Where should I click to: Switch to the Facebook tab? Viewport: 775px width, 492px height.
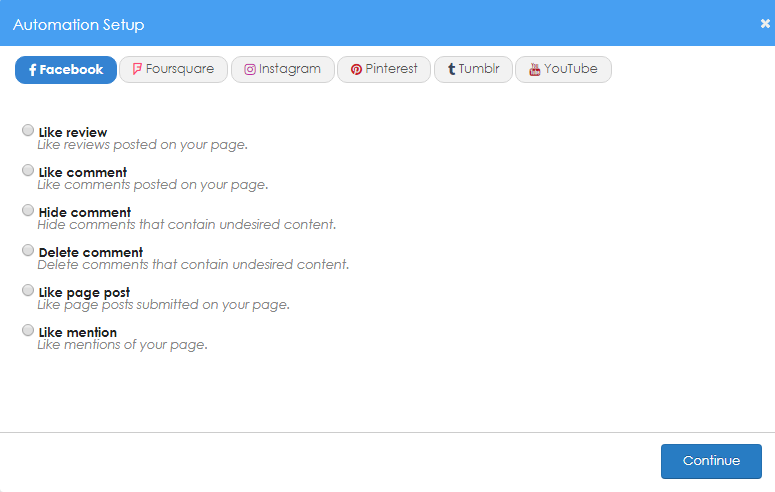66,70
